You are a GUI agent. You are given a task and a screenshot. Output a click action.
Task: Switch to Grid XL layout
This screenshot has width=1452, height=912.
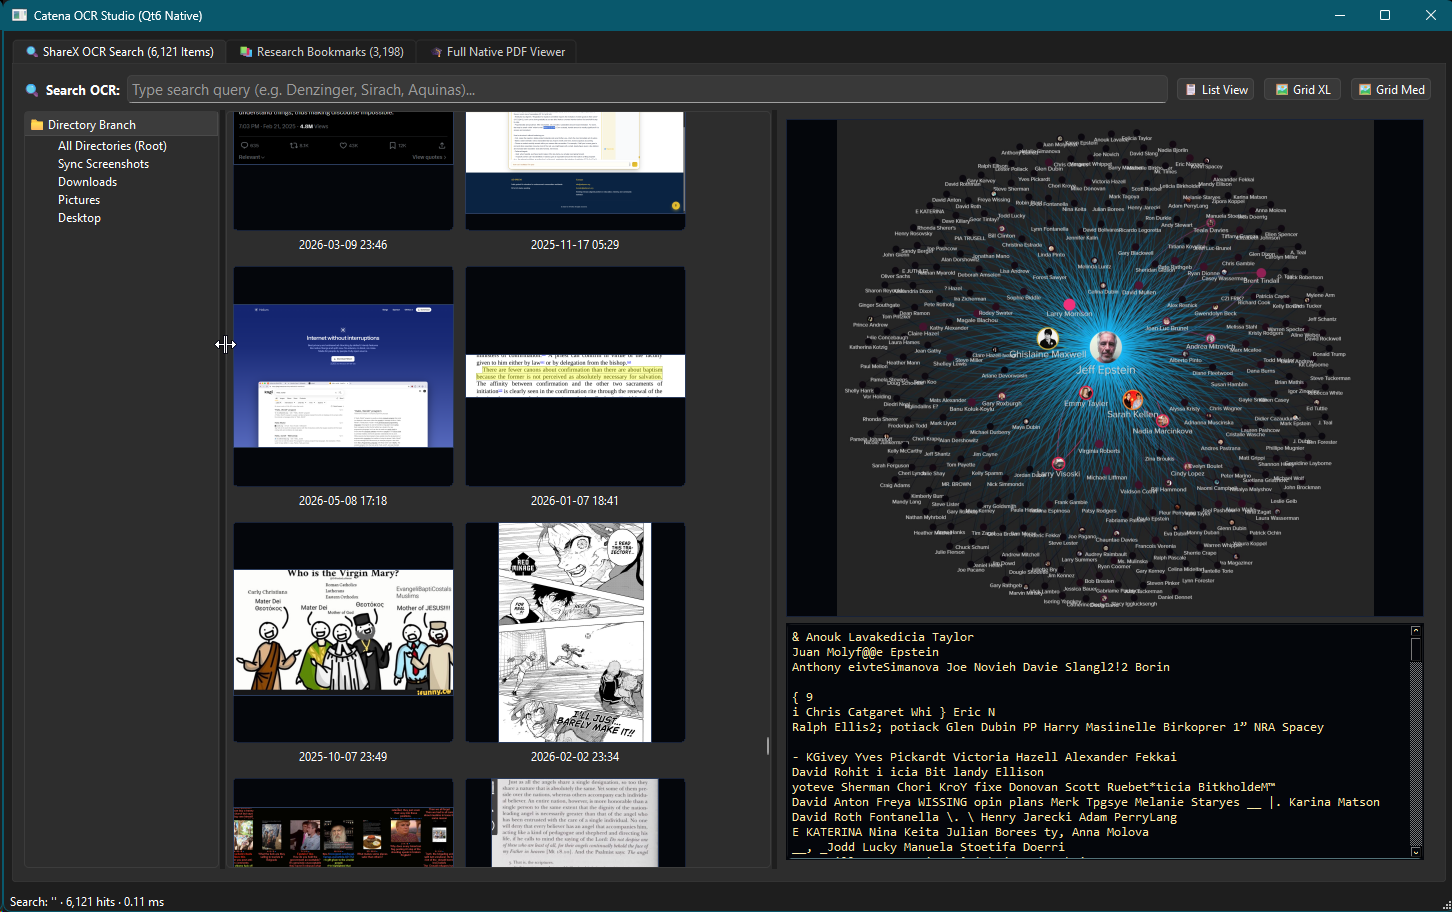click(x=1303, y=90)
